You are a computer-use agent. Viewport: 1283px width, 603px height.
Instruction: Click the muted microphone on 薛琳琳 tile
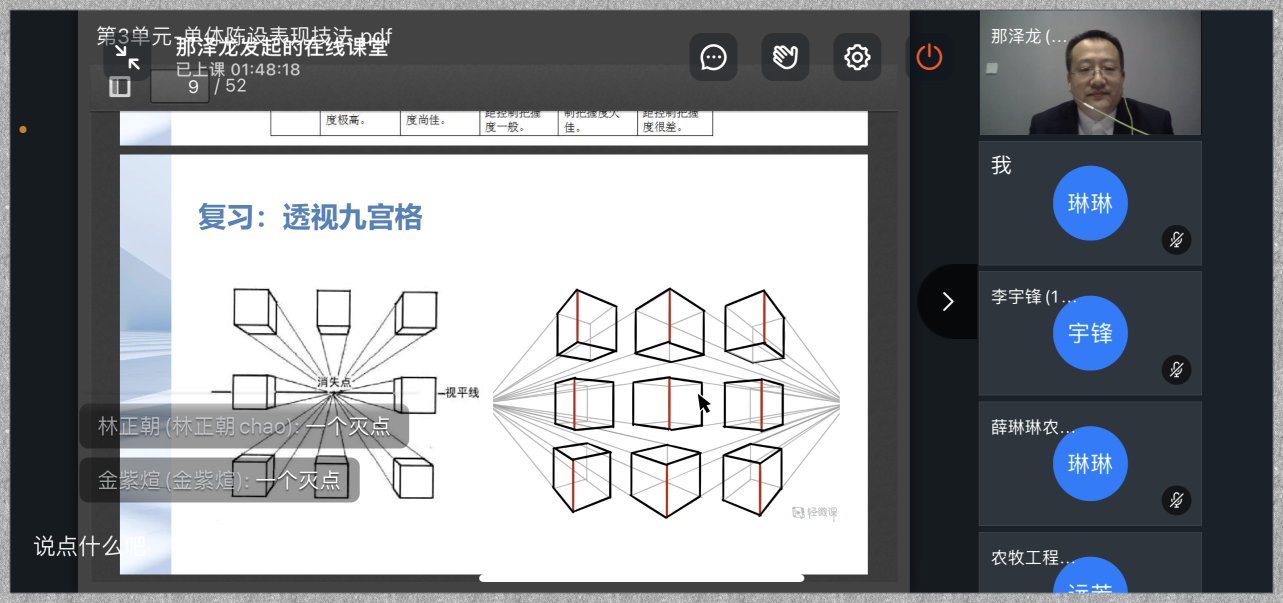tap(1176, 500)
